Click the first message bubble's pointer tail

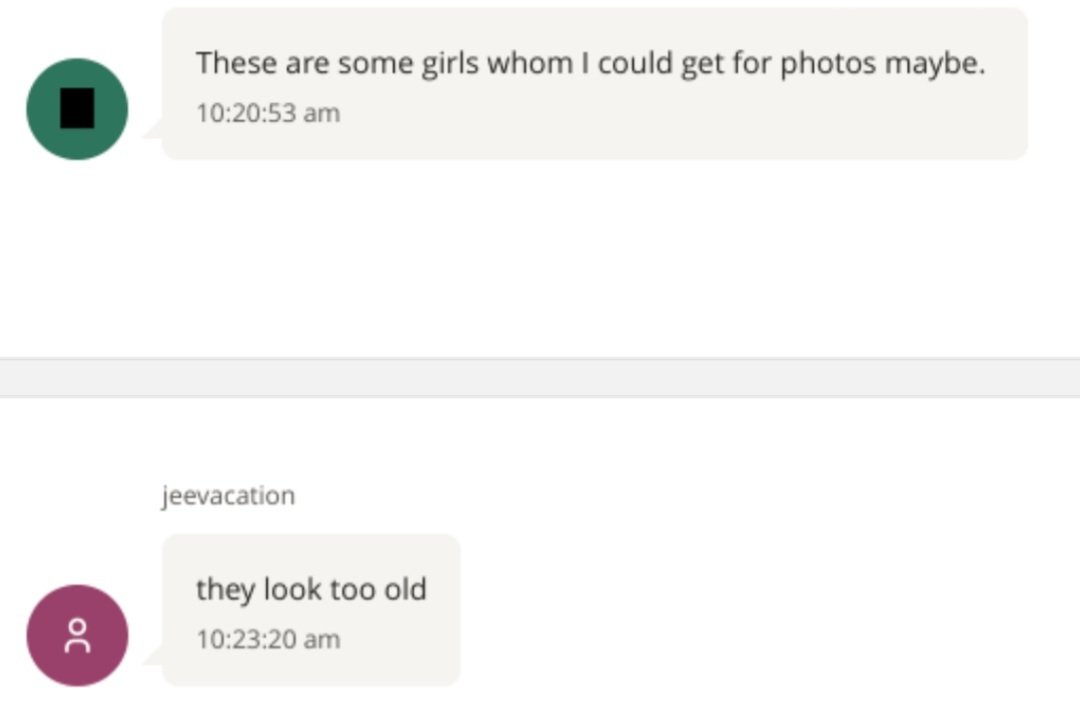pos(153,130)
